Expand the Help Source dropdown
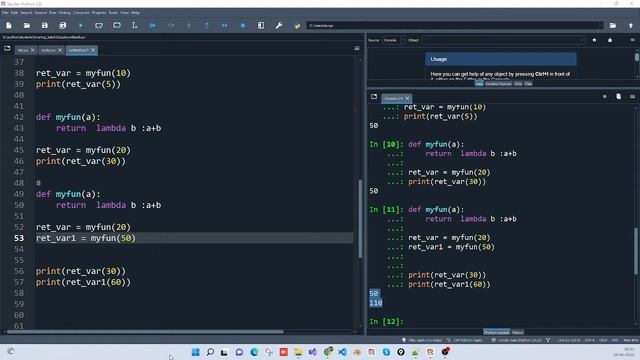Screen dimensions: 640x360 click(x=393, y=40)
